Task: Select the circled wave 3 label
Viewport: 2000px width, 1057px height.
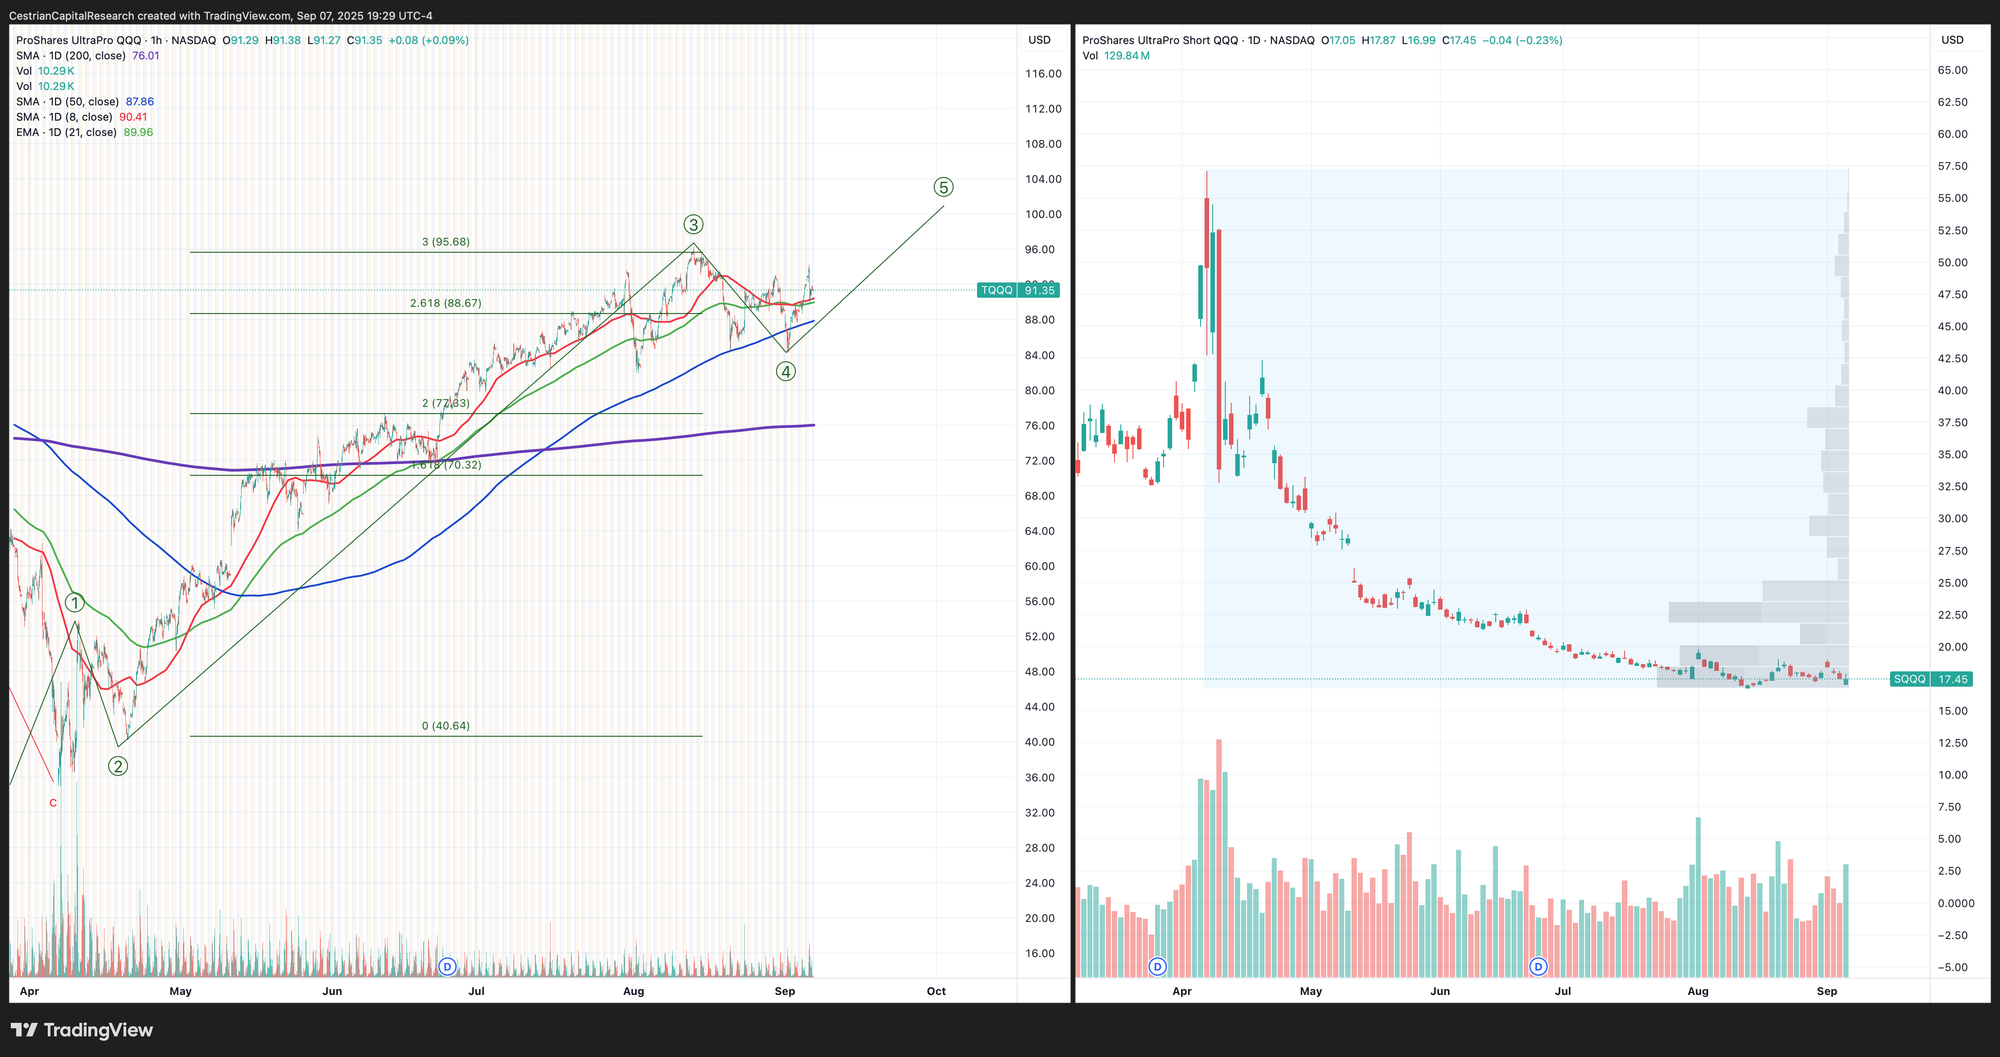Action: tap(693, 224)
